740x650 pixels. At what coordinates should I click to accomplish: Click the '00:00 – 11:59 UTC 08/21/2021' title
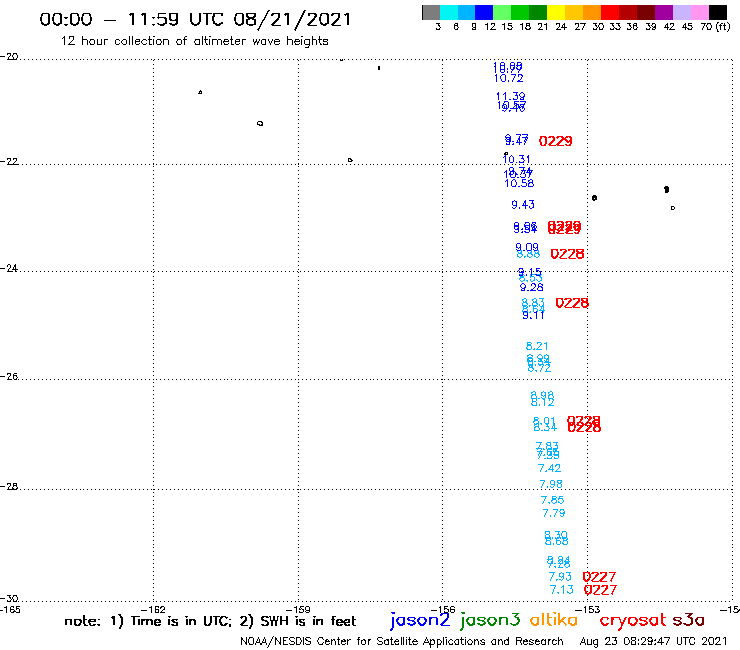click(195, 19)
